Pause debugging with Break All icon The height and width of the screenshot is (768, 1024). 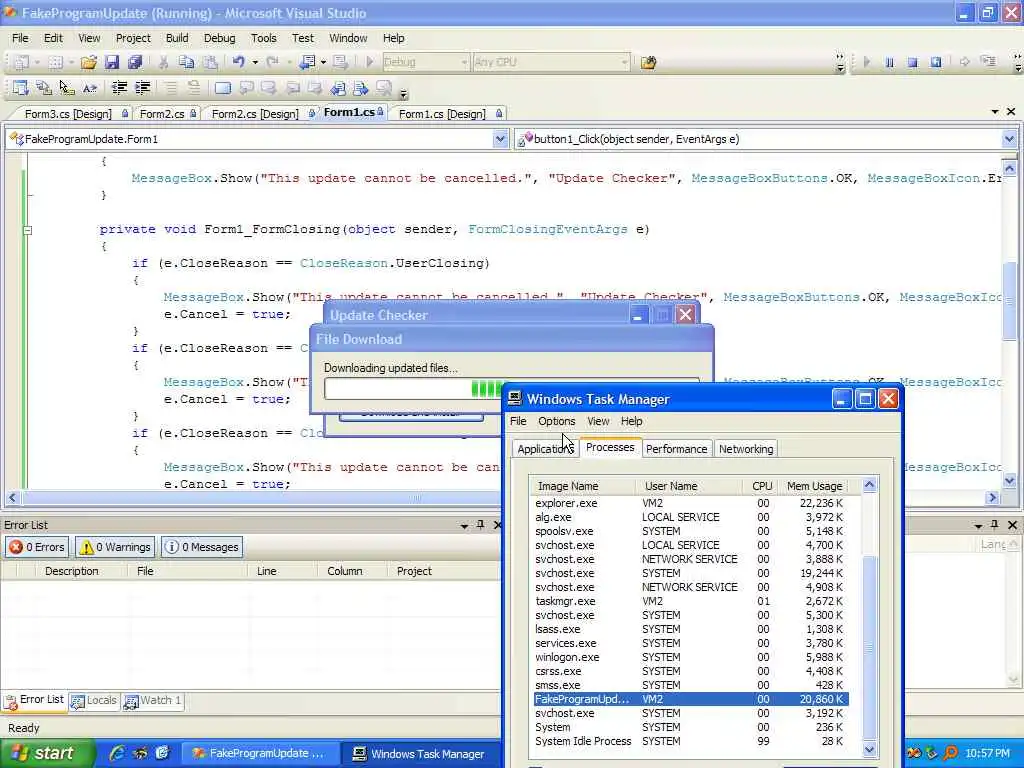tap(889, 62)
